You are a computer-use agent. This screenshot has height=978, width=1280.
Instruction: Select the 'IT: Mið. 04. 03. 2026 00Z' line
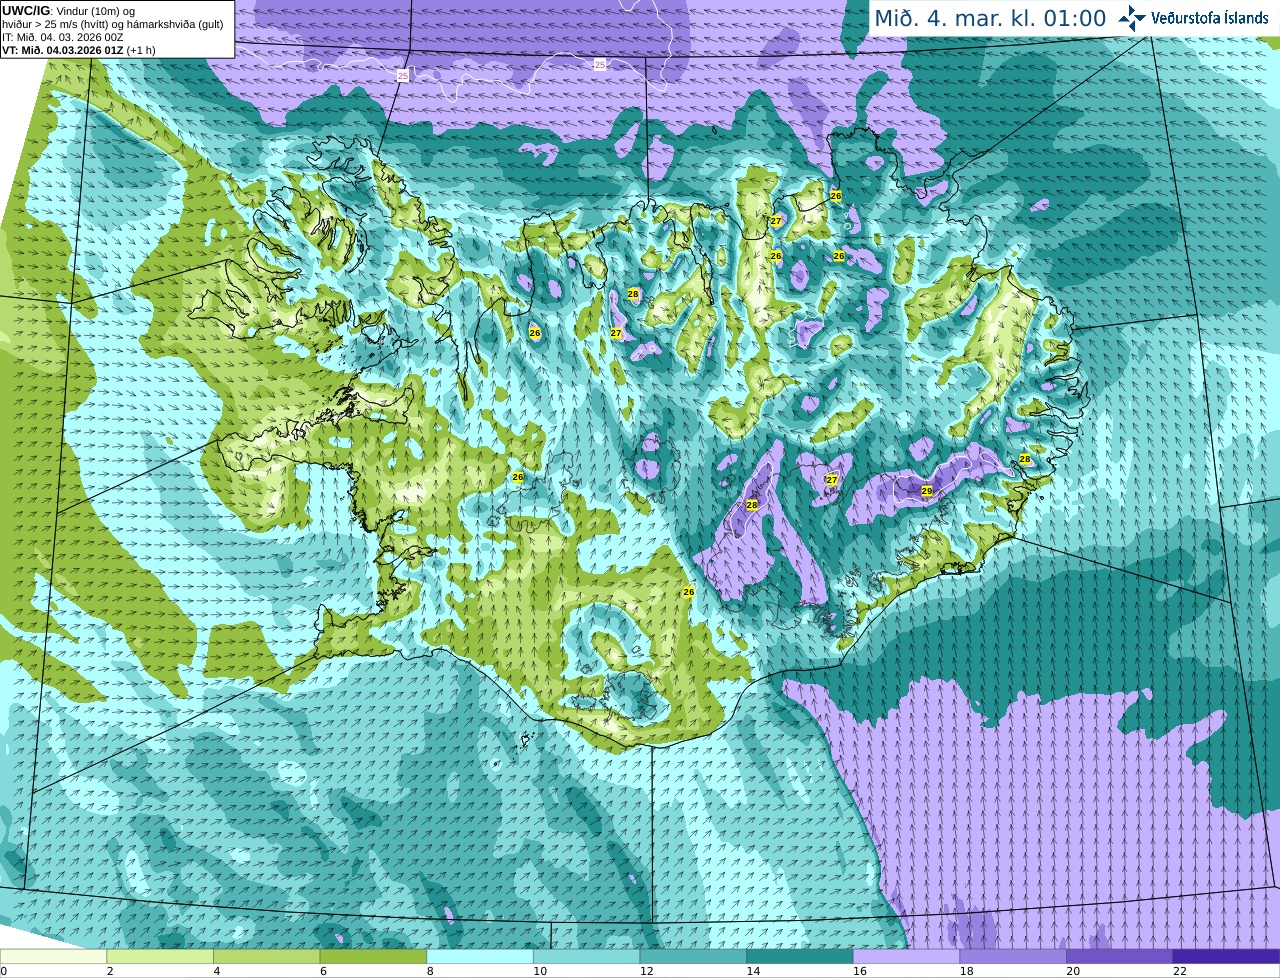coord(63,37)
